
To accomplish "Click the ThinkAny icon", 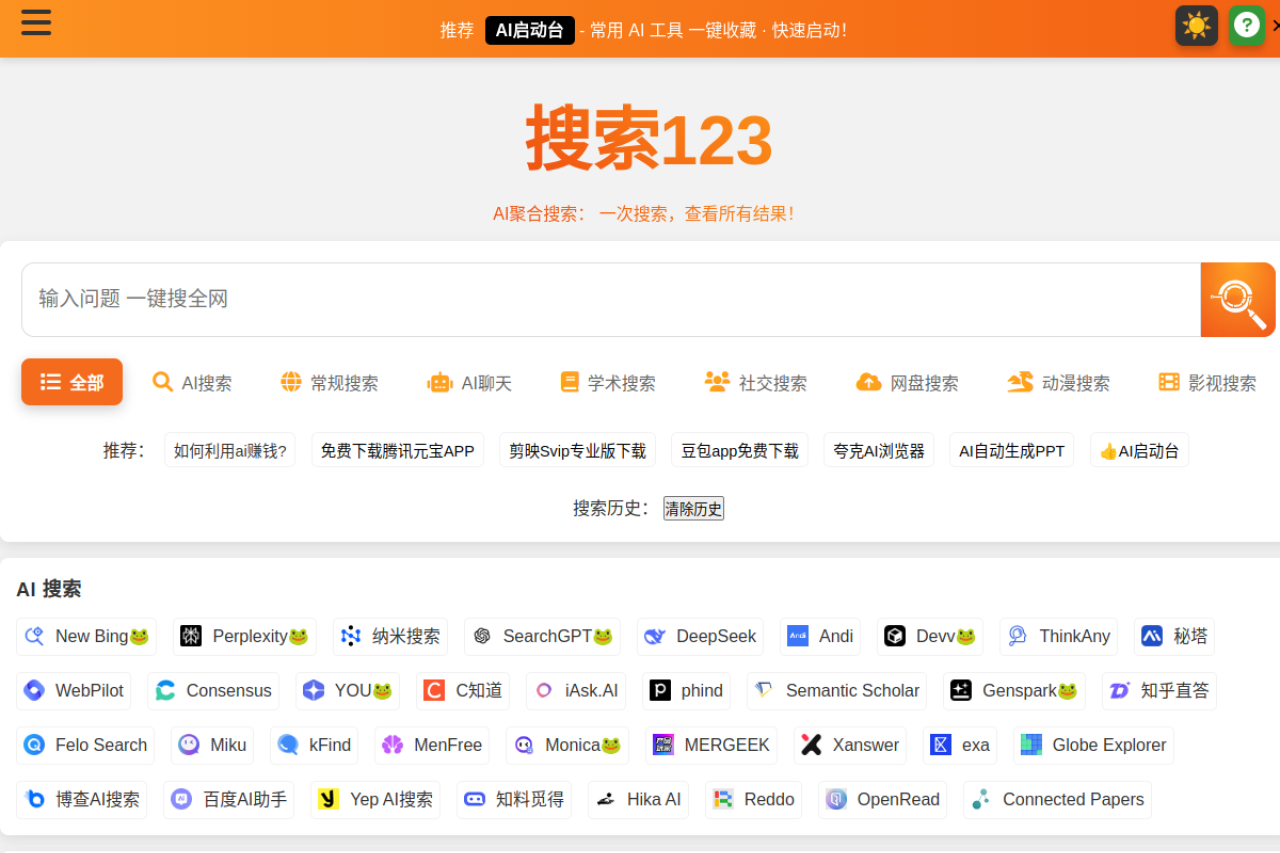I will point(1018,636).
